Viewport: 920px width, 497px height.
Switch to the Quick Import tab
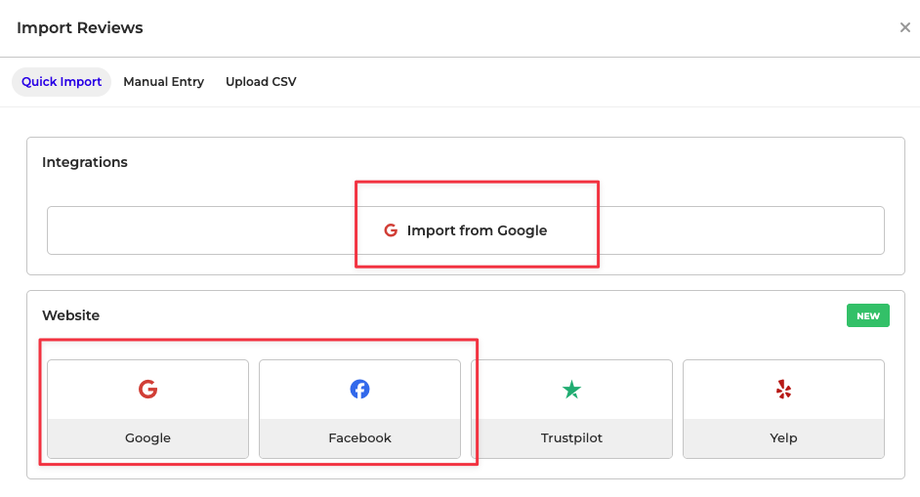[x=61, y=82]
